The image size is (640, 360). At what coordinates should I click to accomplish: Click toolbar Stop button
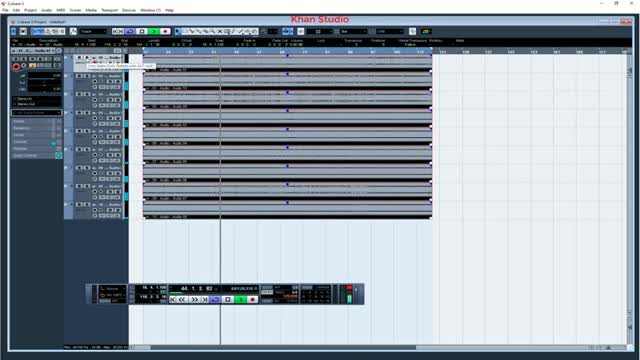(x=142, y=31)
